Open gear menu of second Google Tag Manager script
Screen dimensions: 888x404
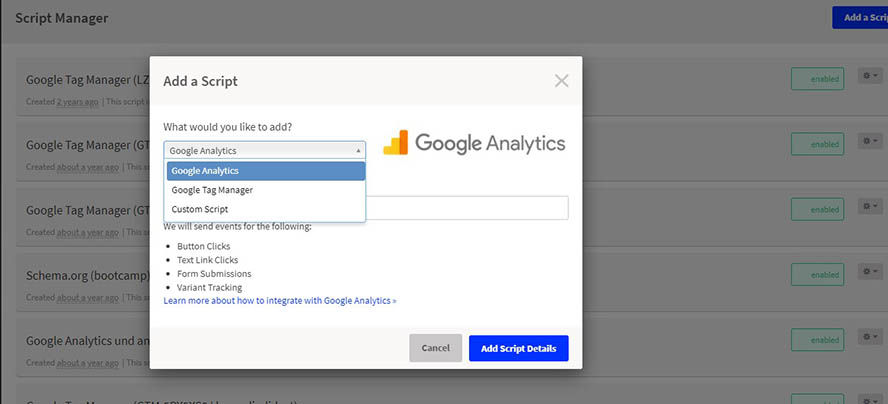tap(870, 141)
